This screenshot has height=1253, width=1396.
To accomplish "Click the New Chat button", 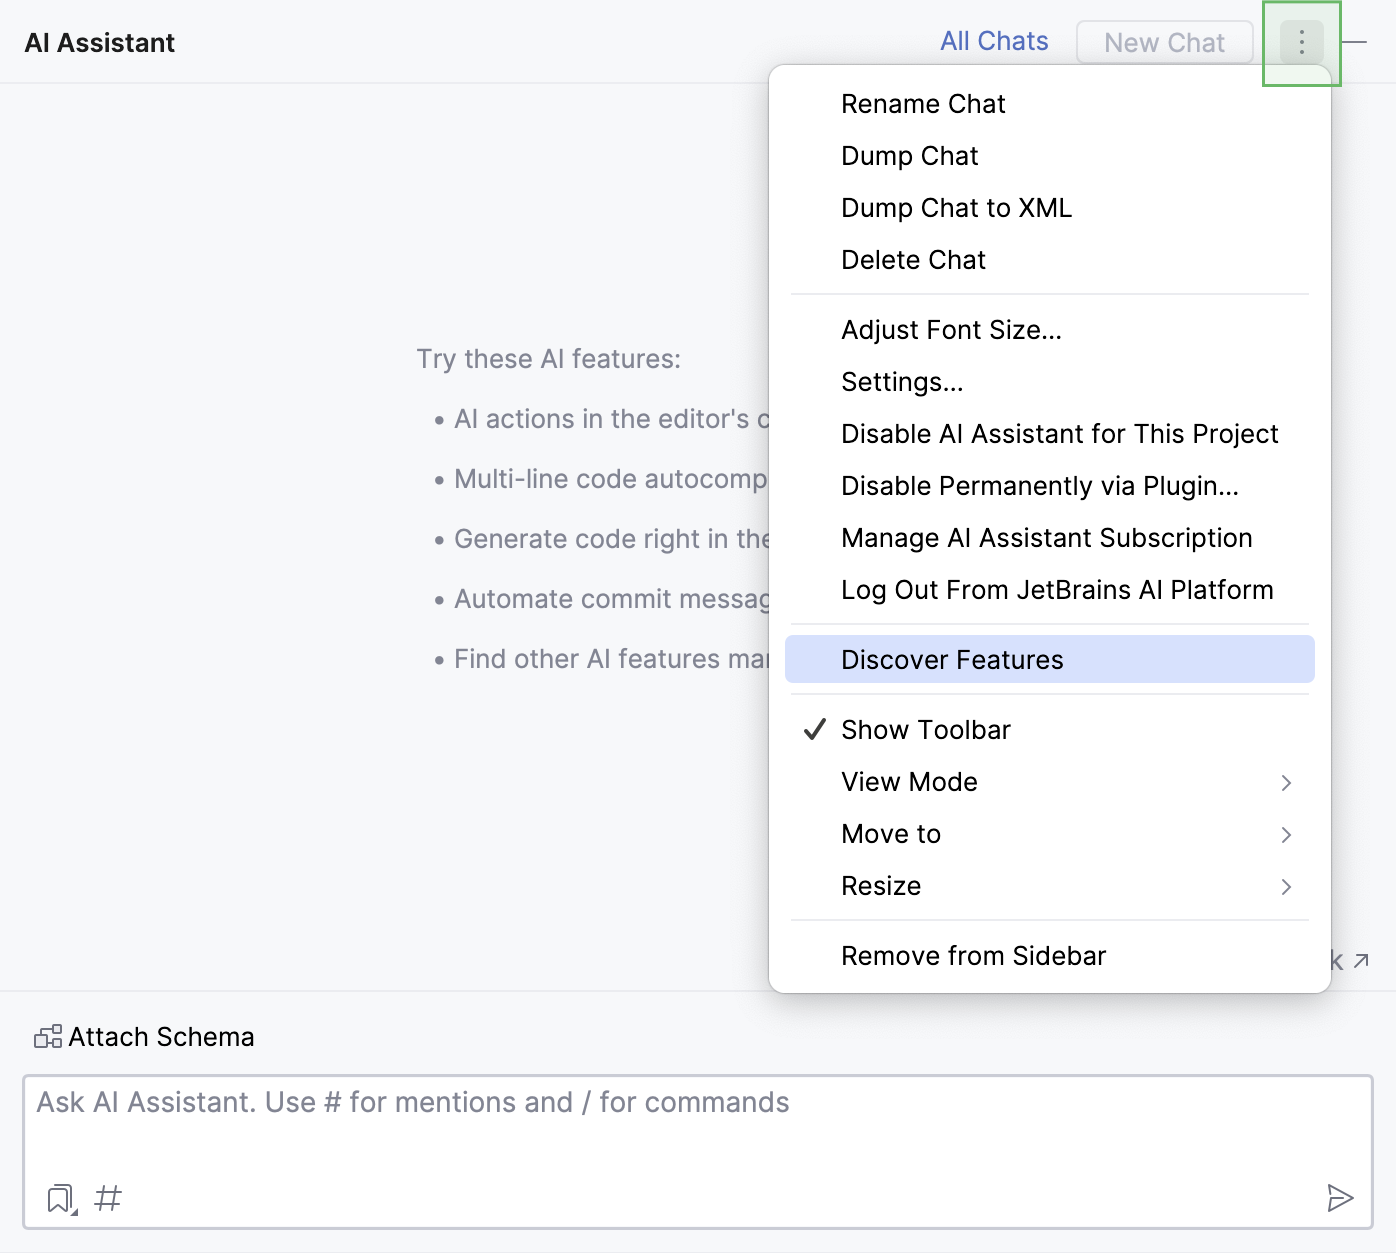I will [1164, 42].
